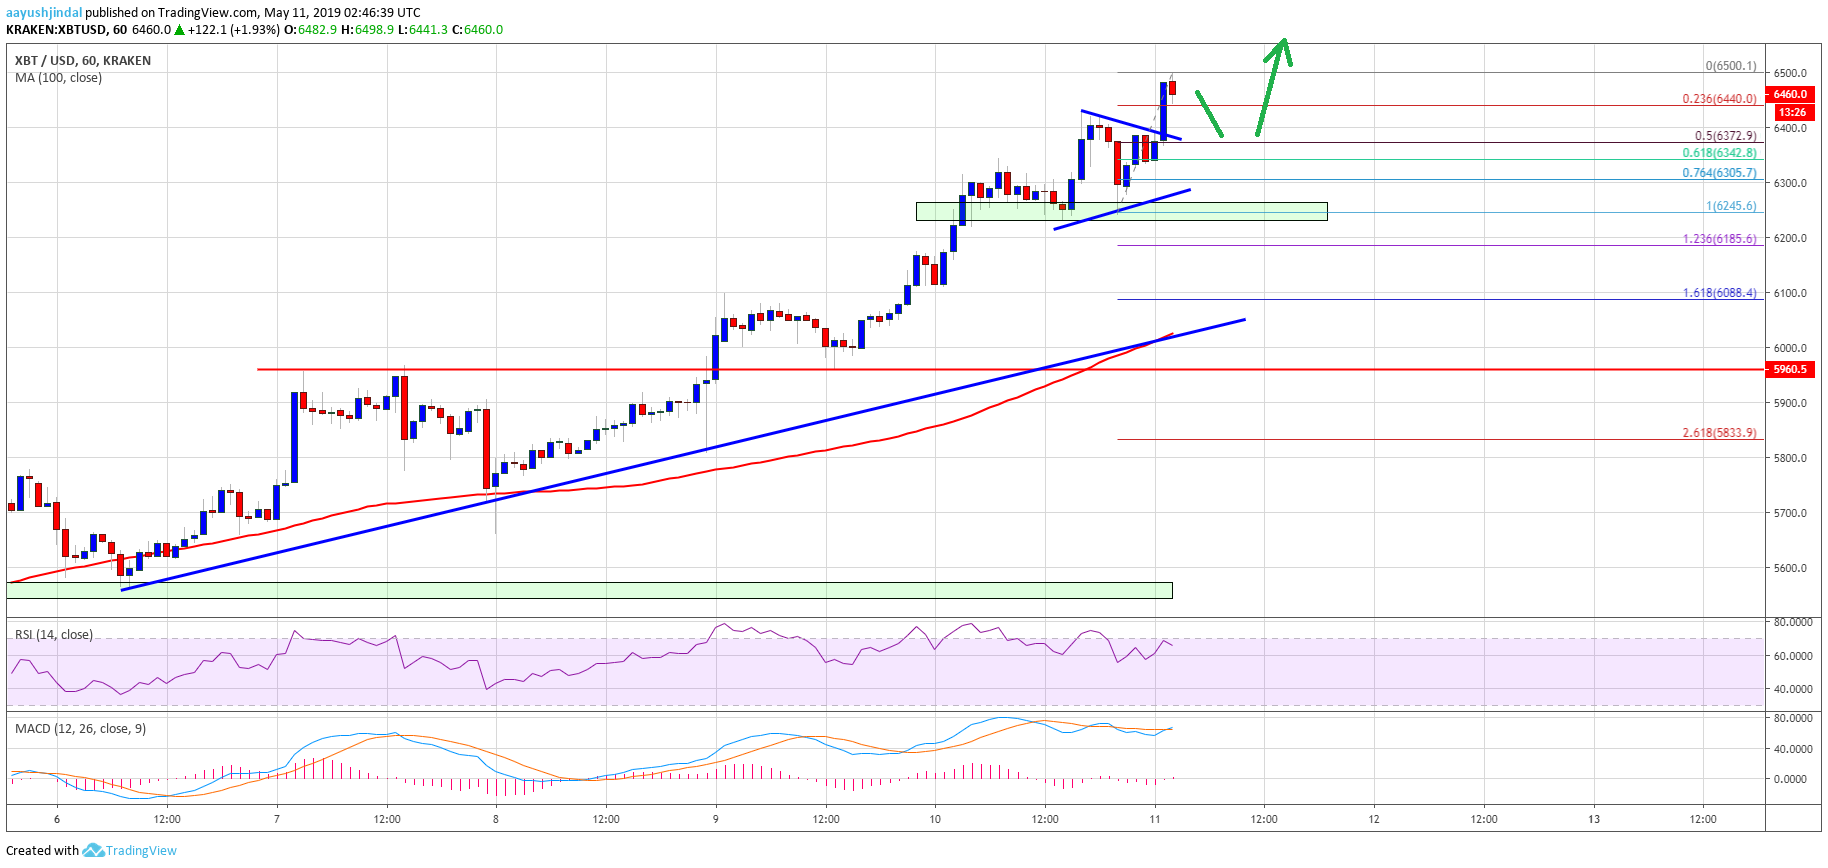Select the red horizontal resistance line at 5960
Viewport: 1828px width, 868px height.
coord(600,369)
